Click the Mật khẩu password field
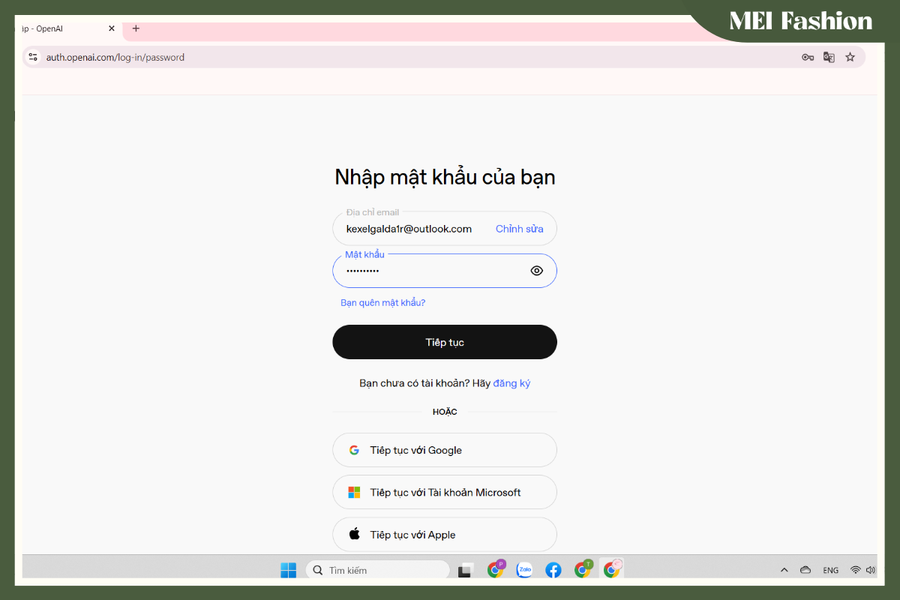900x600 pixels. (444, 270)
